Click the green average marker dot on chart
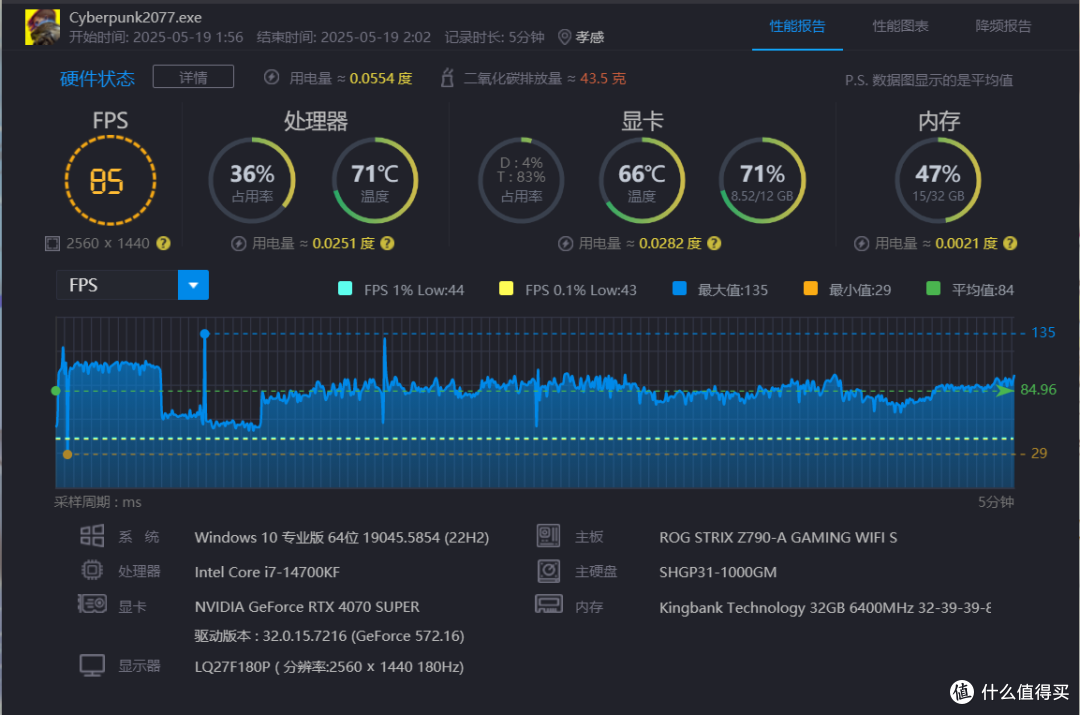The image size is (1080, 715). [x=56, y=391]
